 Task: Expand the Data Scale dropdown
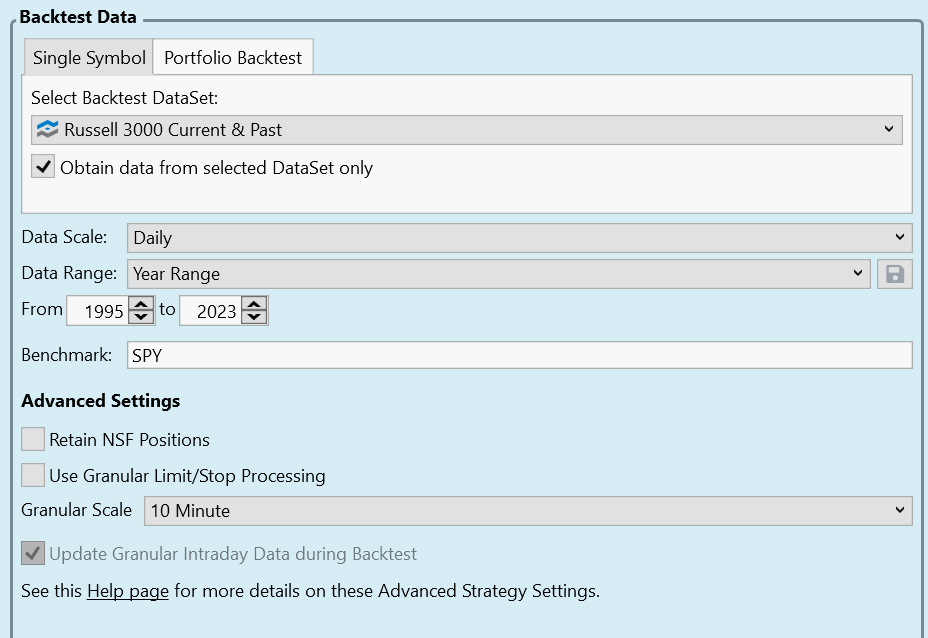tap(519, 238)
